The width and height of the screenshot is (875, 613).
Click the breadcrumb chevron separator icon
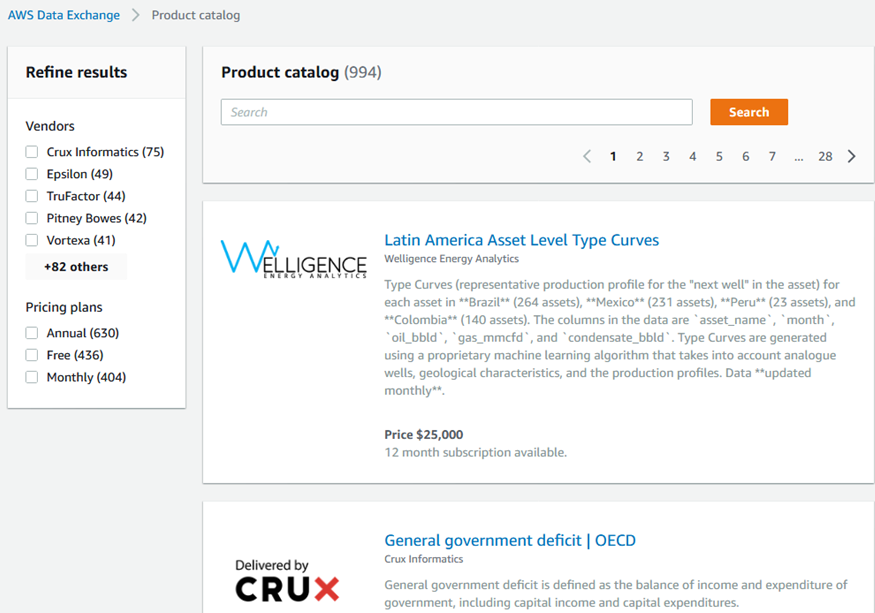(136, 15)
